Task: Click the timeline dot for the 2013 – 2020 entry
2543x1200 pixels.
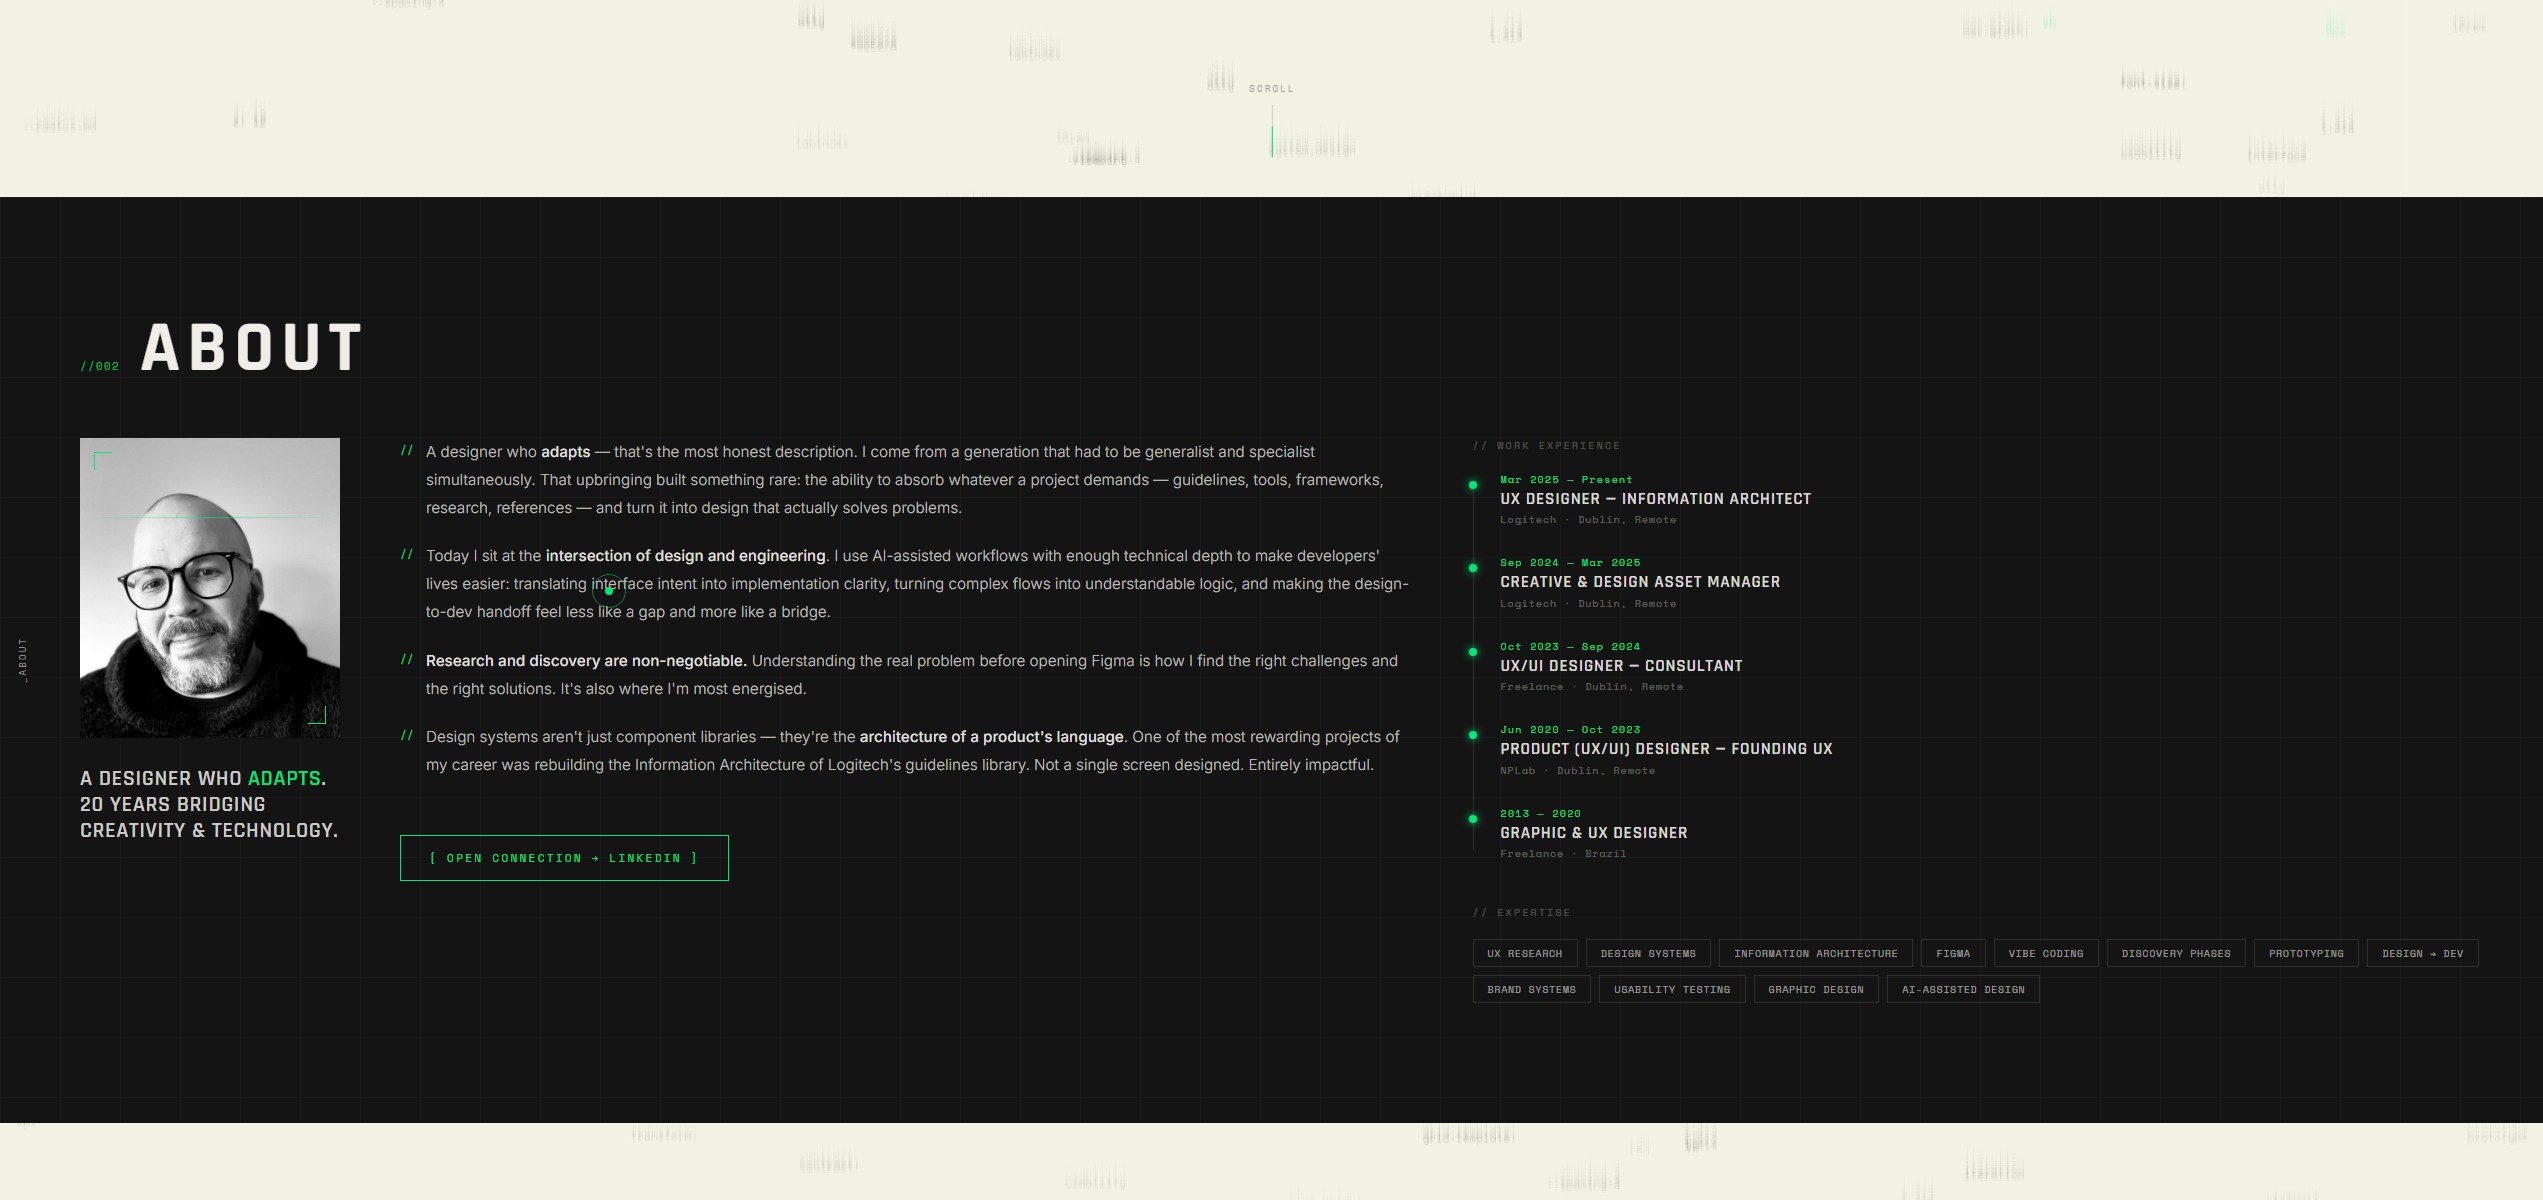Action: tap(1474, 819)
